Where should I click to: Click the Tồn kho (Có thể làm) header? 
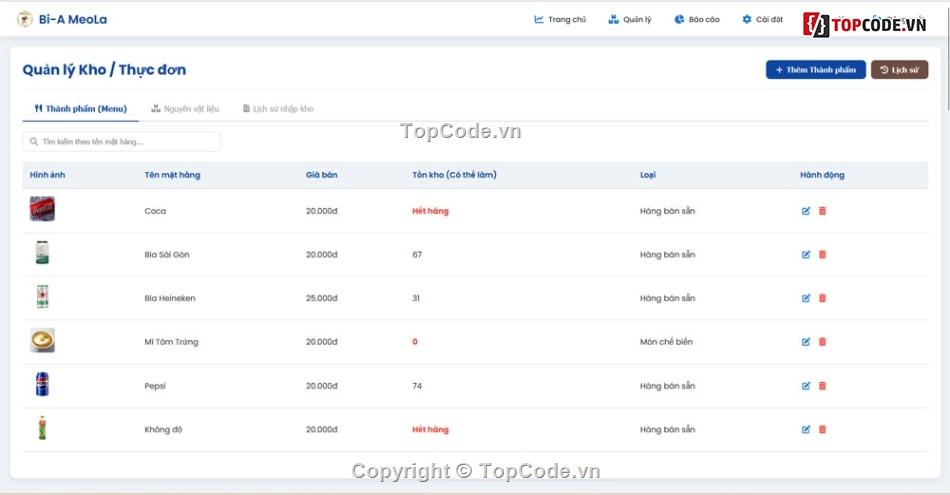[454, 175]
